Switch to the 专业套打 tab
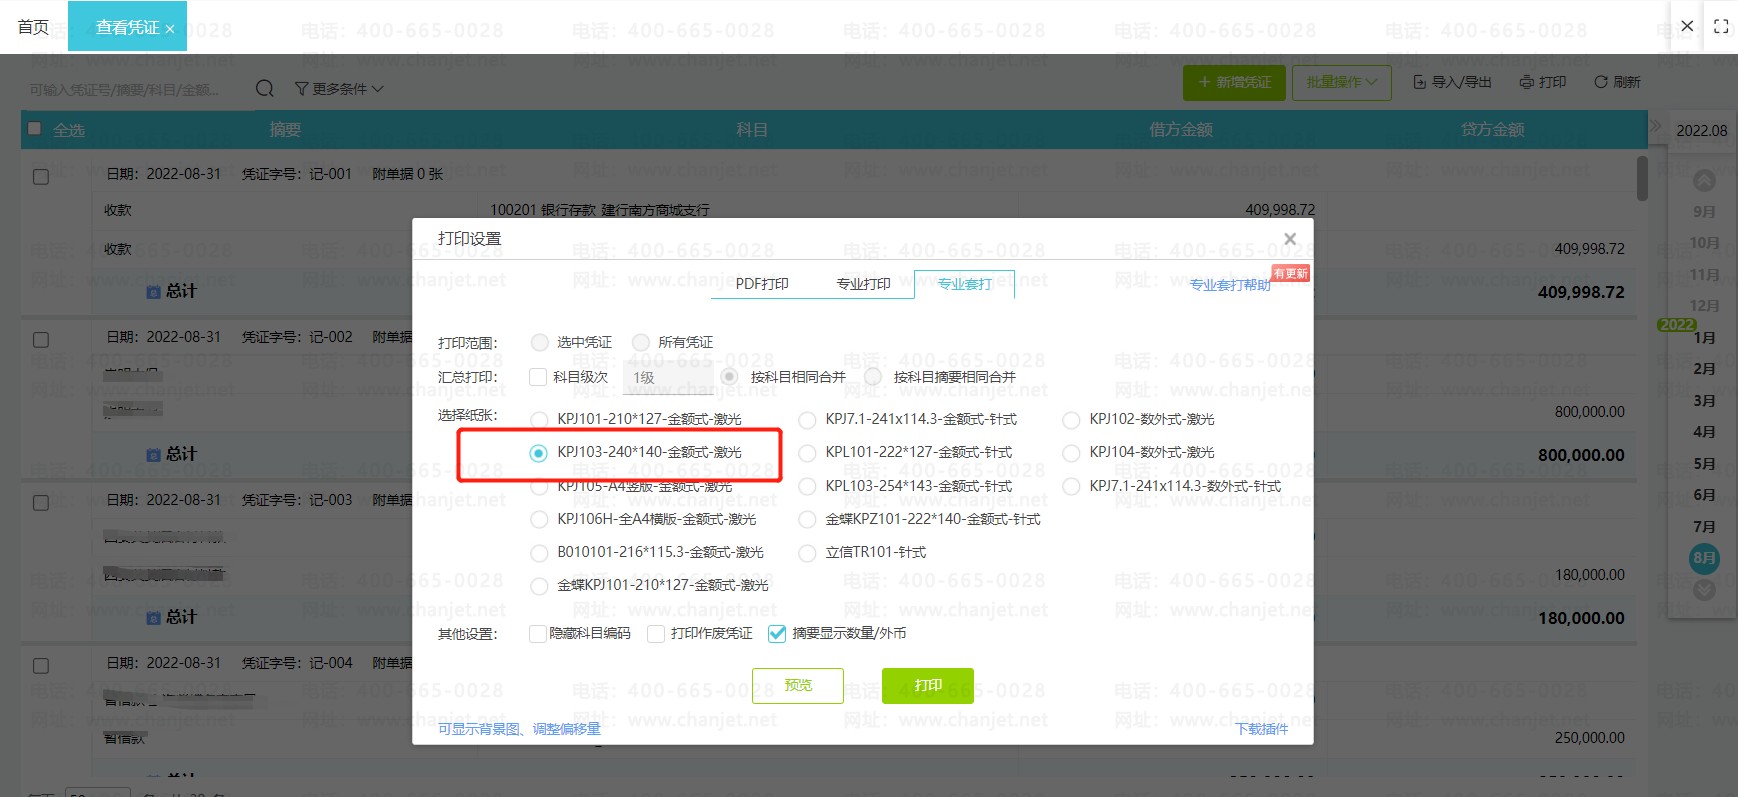The height and width of the screenshot is (797, 1738). coord(965,284)
